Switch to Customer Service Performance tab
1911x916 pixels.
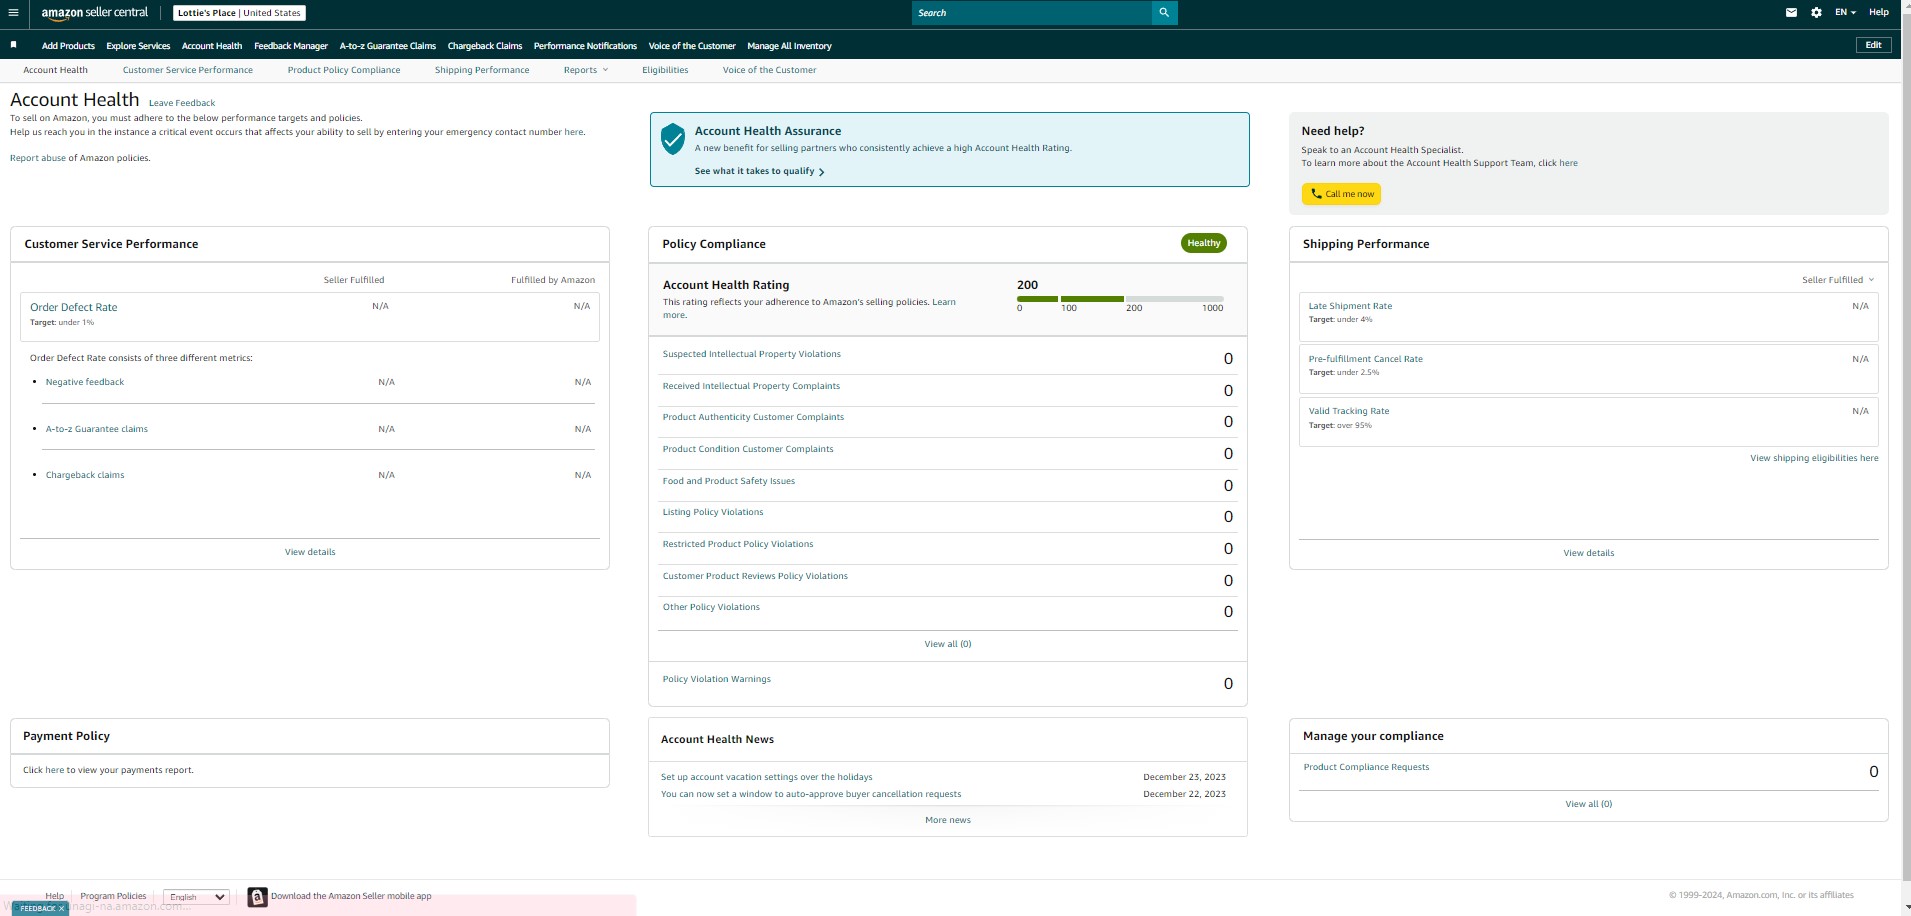click(188, 70)
